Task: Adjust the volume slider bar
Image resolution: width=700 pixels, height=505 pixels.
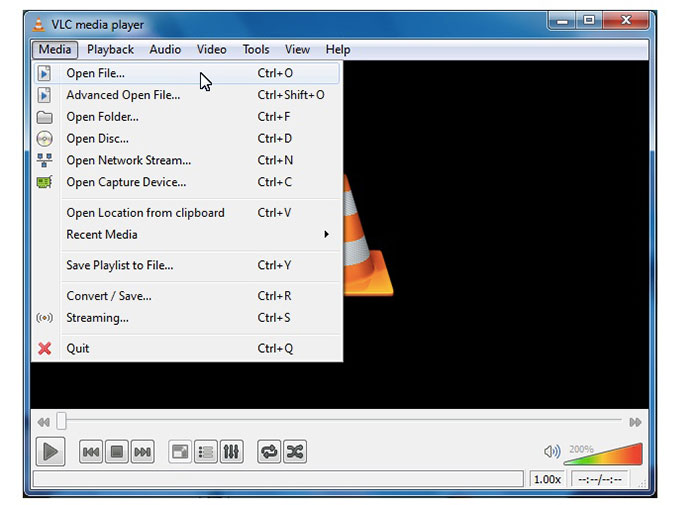Action: pyautogui.click(x=603, y=454)
